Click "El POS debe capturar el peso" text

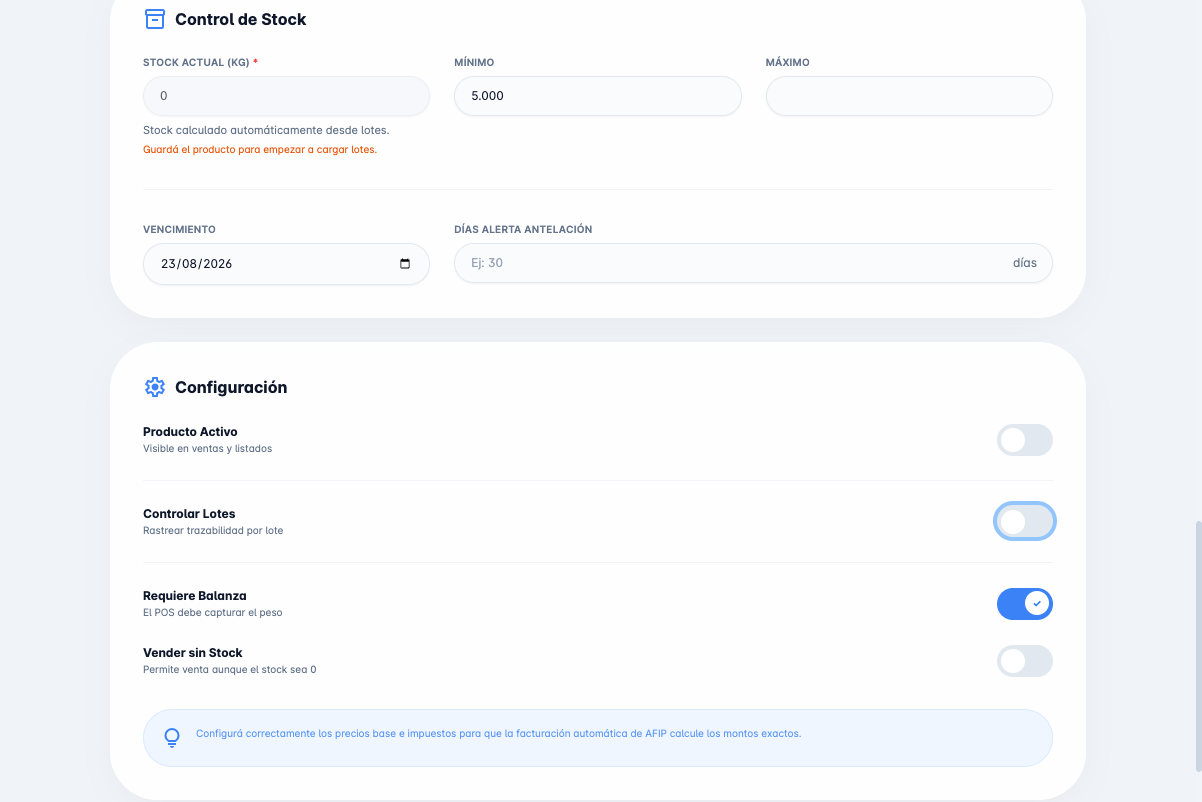pos(213,613)
